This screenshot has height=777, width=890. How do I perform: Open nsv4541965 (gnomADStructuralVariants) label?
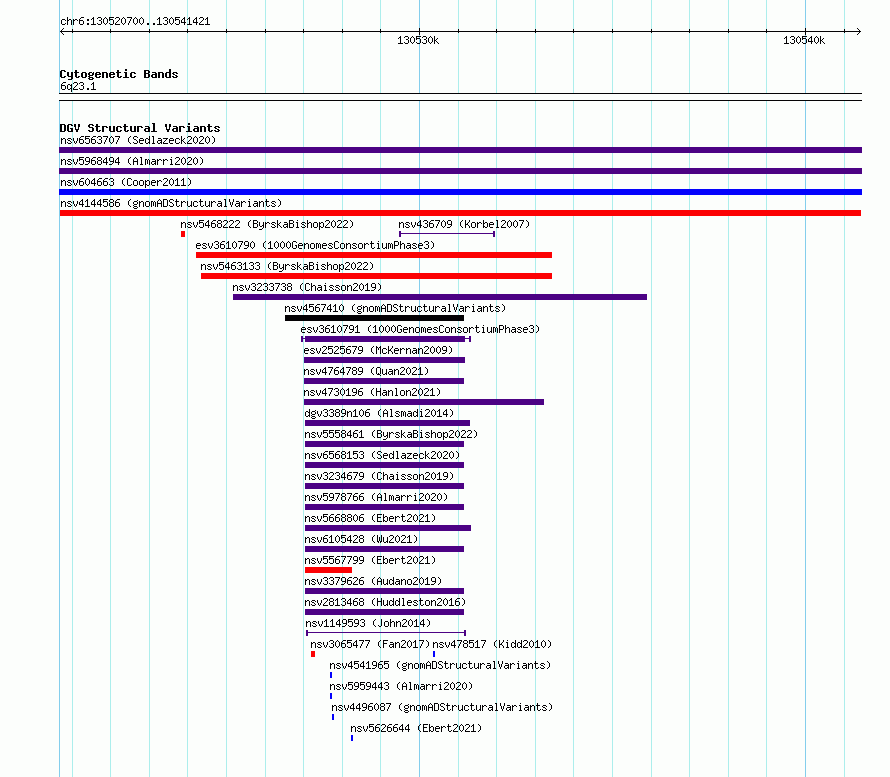click(x=440, y=665)
